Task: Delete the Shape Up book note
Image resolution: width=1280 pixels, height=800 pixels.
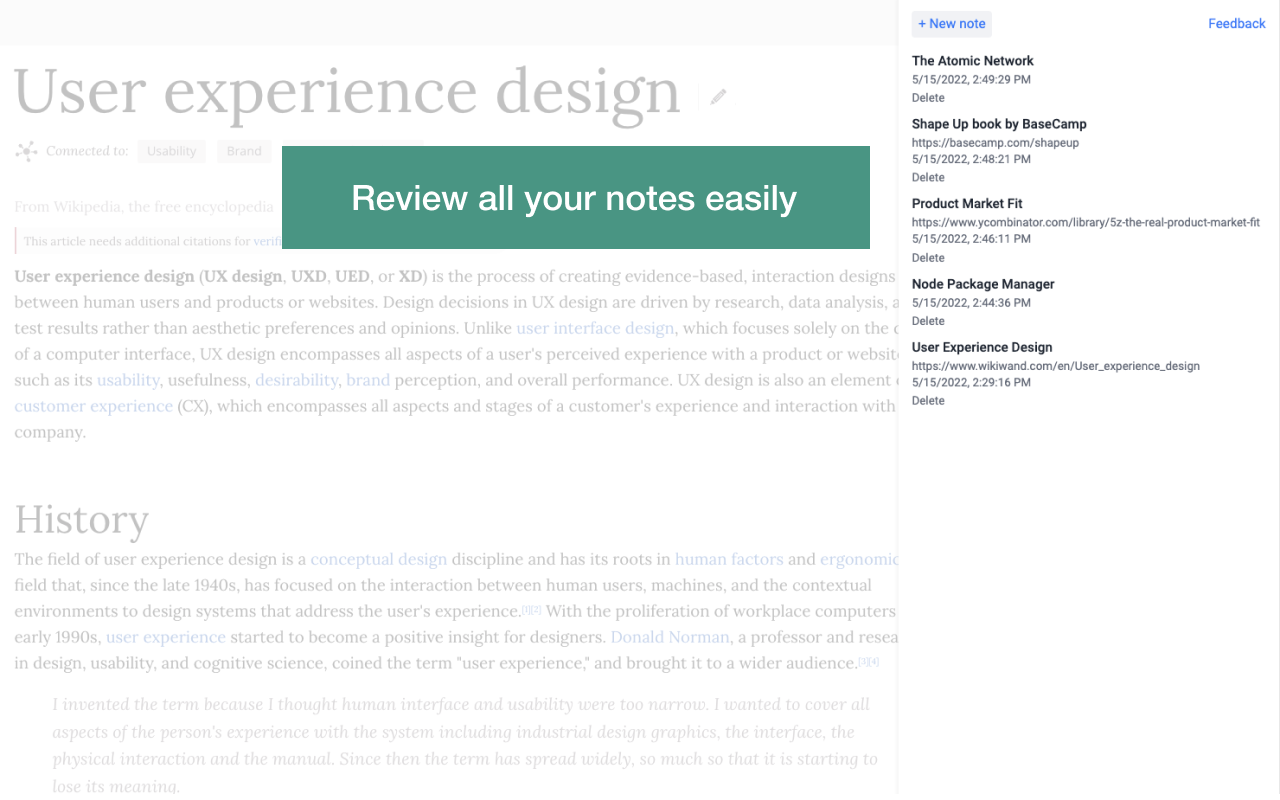Action: [x=928, y=177]
